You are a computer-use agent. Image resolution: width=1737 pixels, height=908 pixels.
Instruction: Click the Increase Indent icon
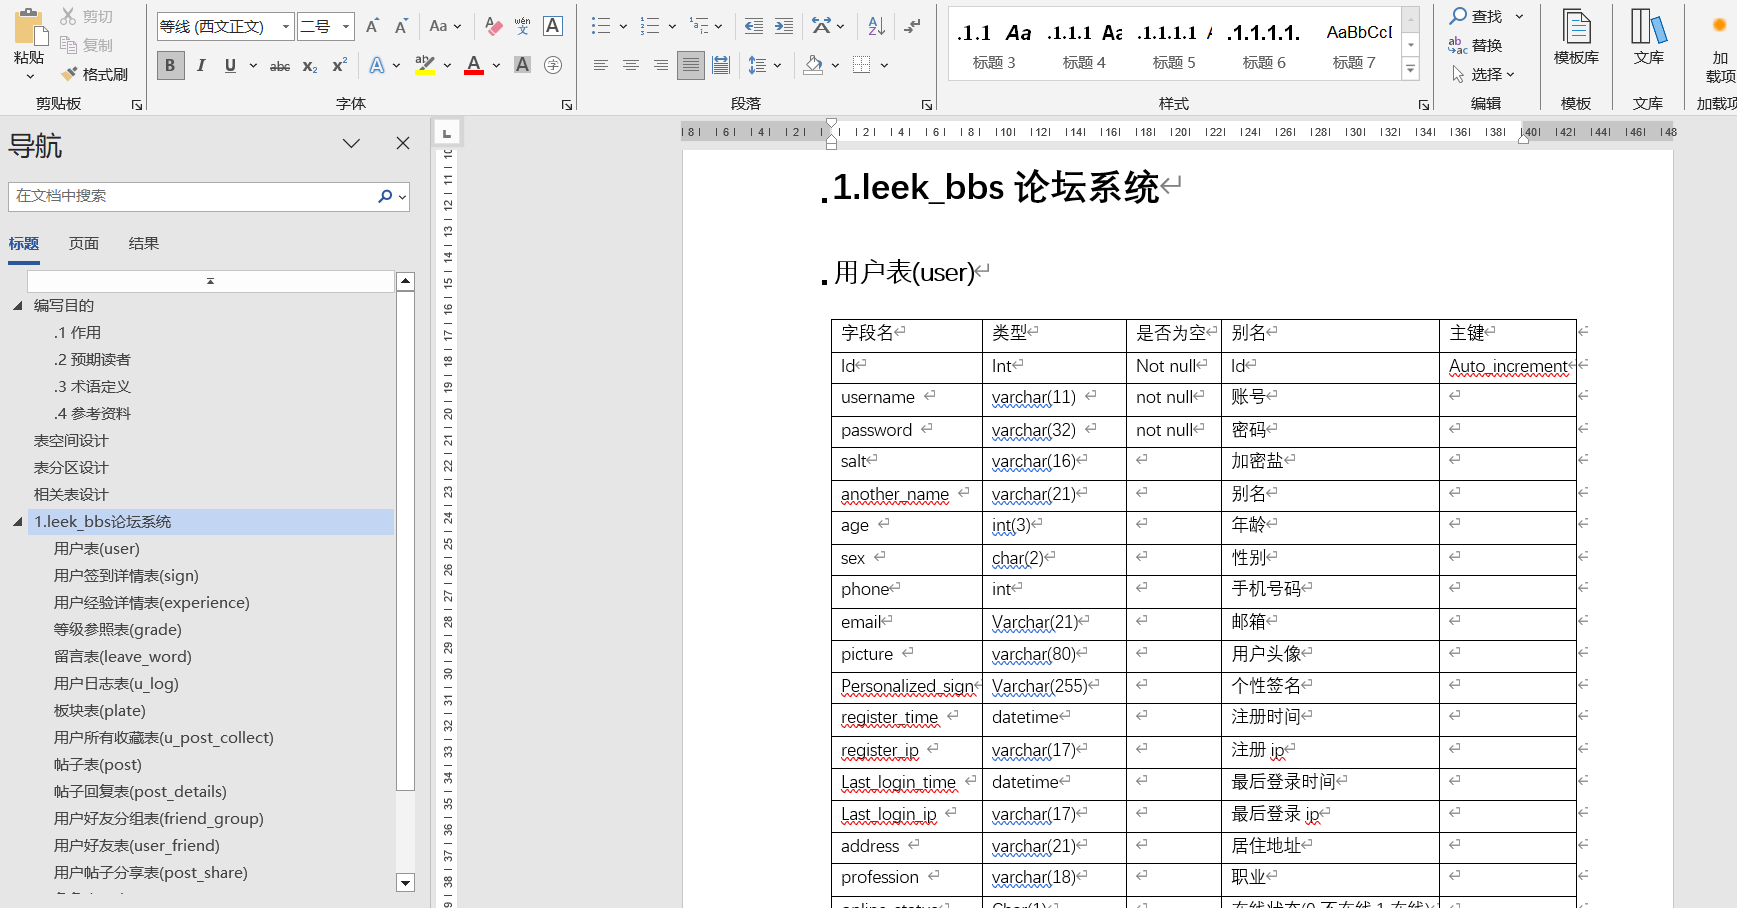784,27
